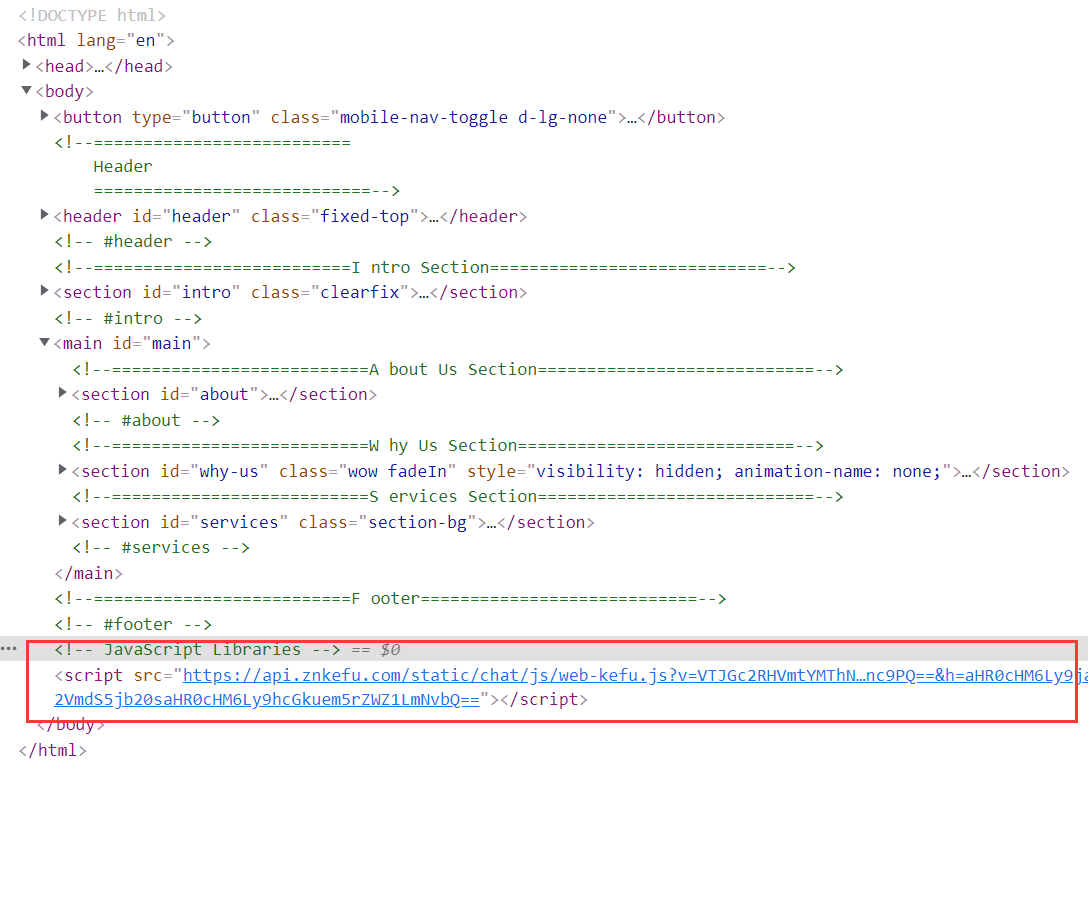Image resolution: width=1088 pixels, height=912 pixels.
Task: Expand the mobile-nav-toggle button node
Action: coord(44,116)
